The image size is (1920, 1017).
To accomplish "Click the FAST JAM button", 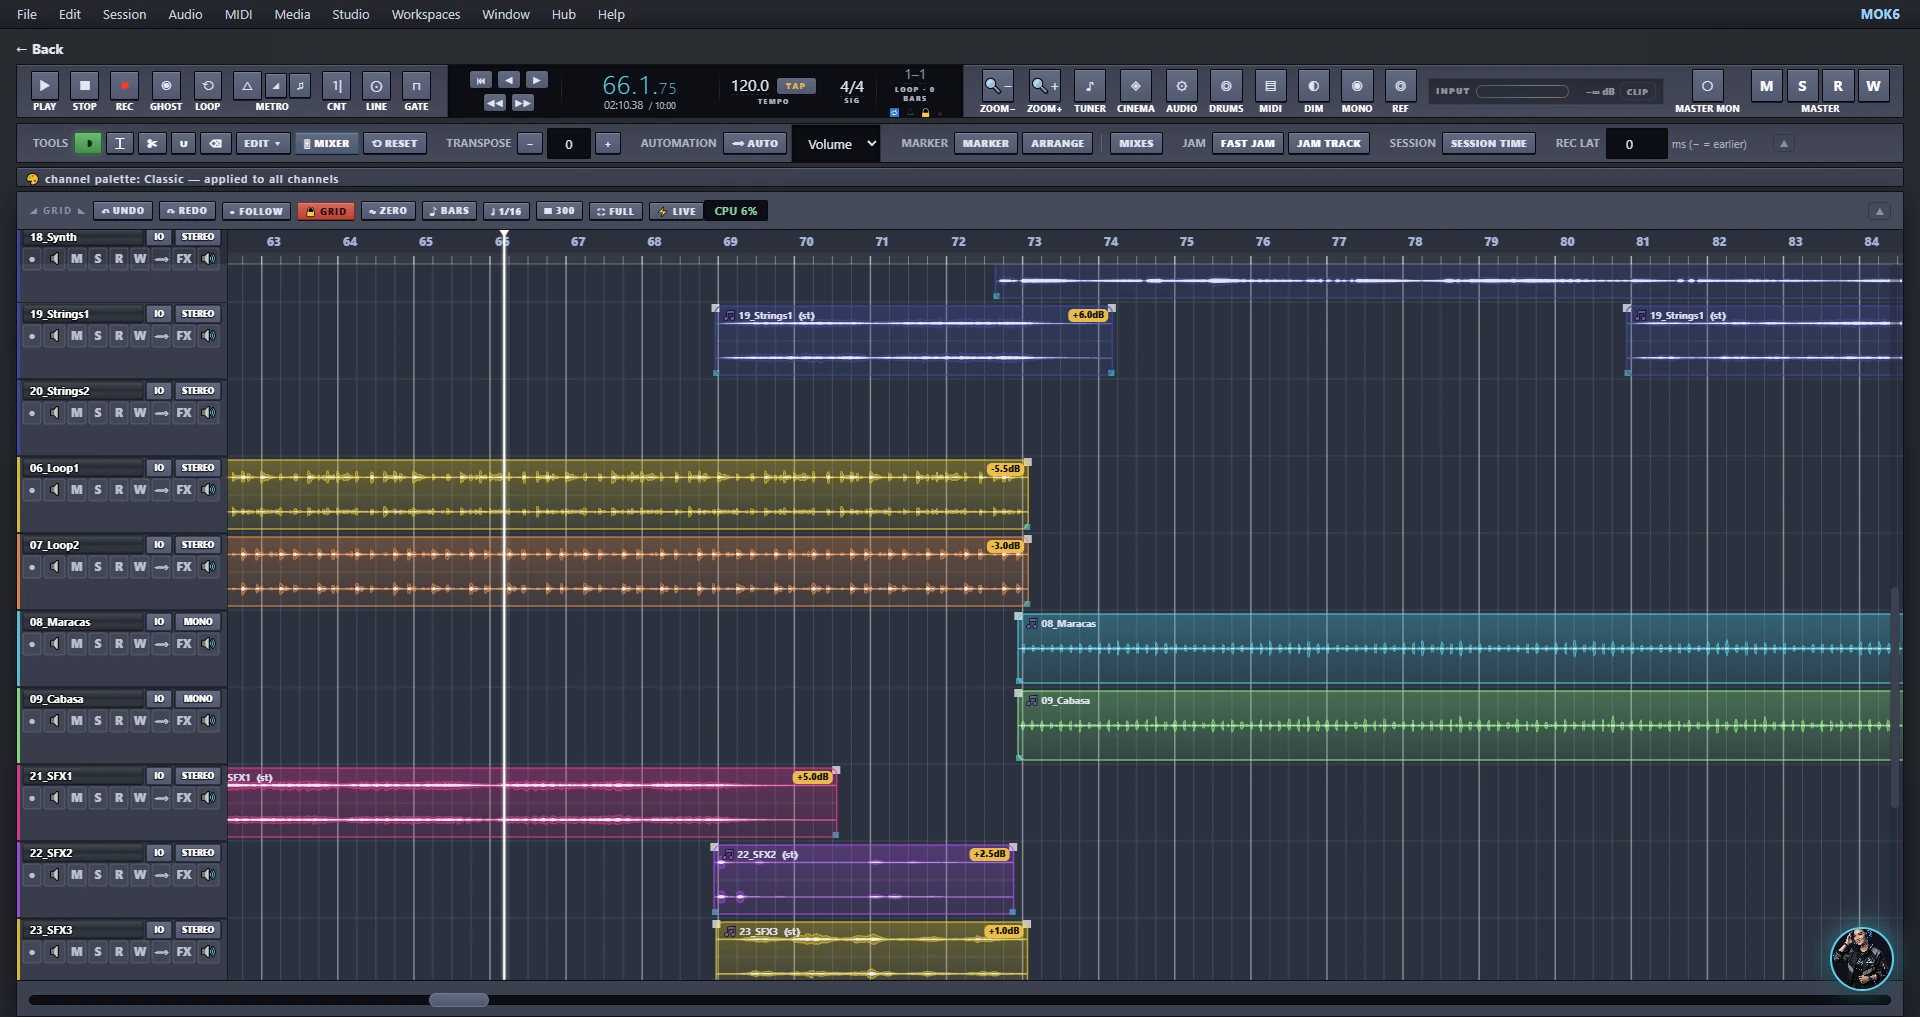I will pos(1247,143).
